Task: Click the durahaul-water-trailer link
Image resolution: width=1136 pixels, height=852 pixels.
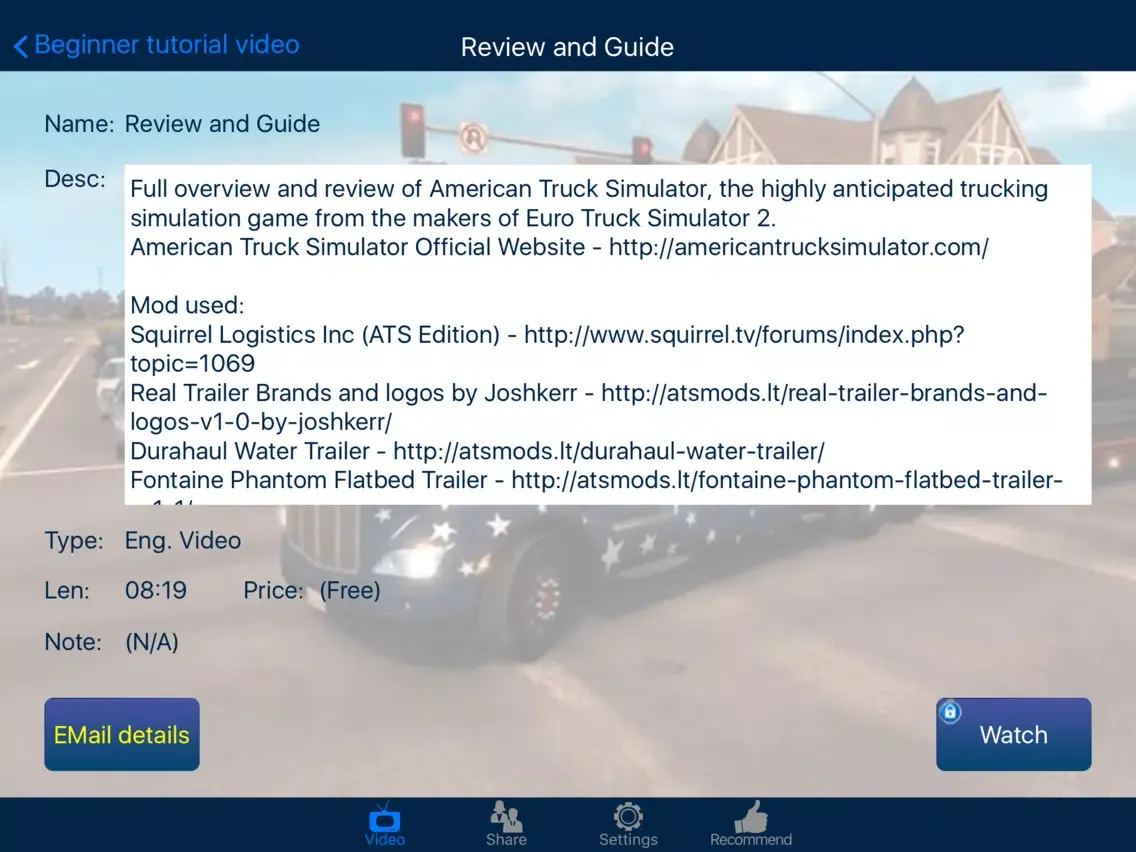Action: point(609,451)
